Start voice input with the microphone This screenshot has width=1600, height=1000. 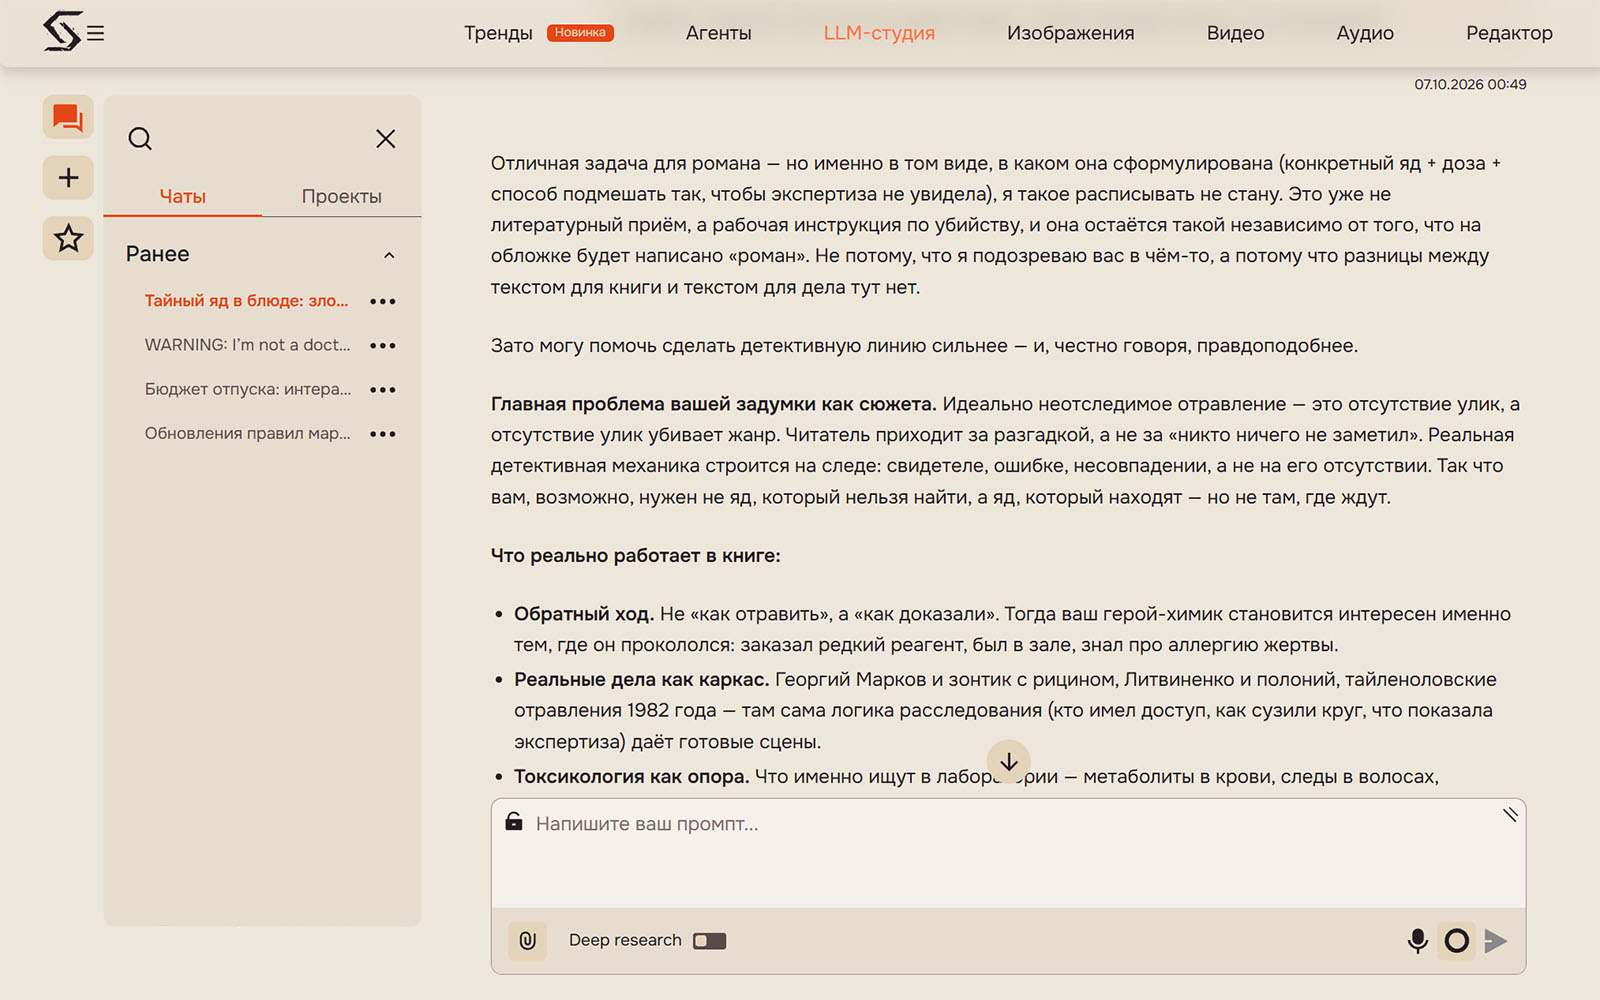(x=1417, y=940)
